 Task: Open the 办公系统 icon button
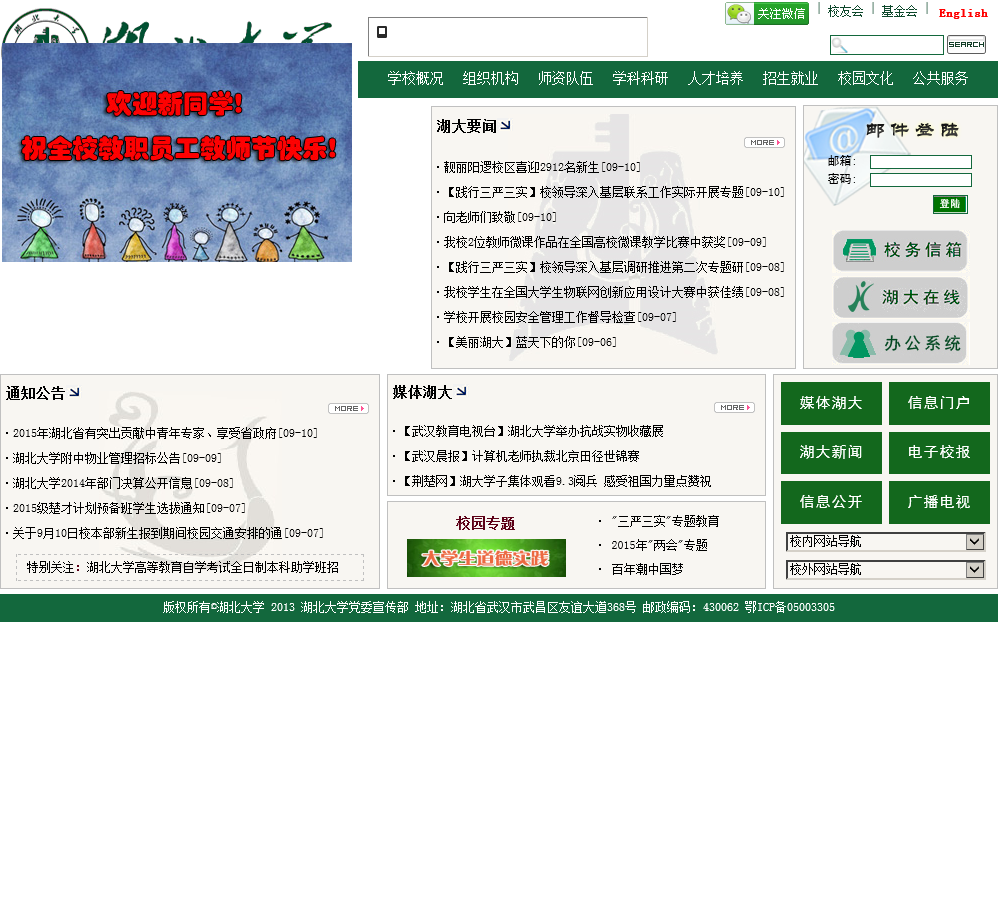pos(900,343)
